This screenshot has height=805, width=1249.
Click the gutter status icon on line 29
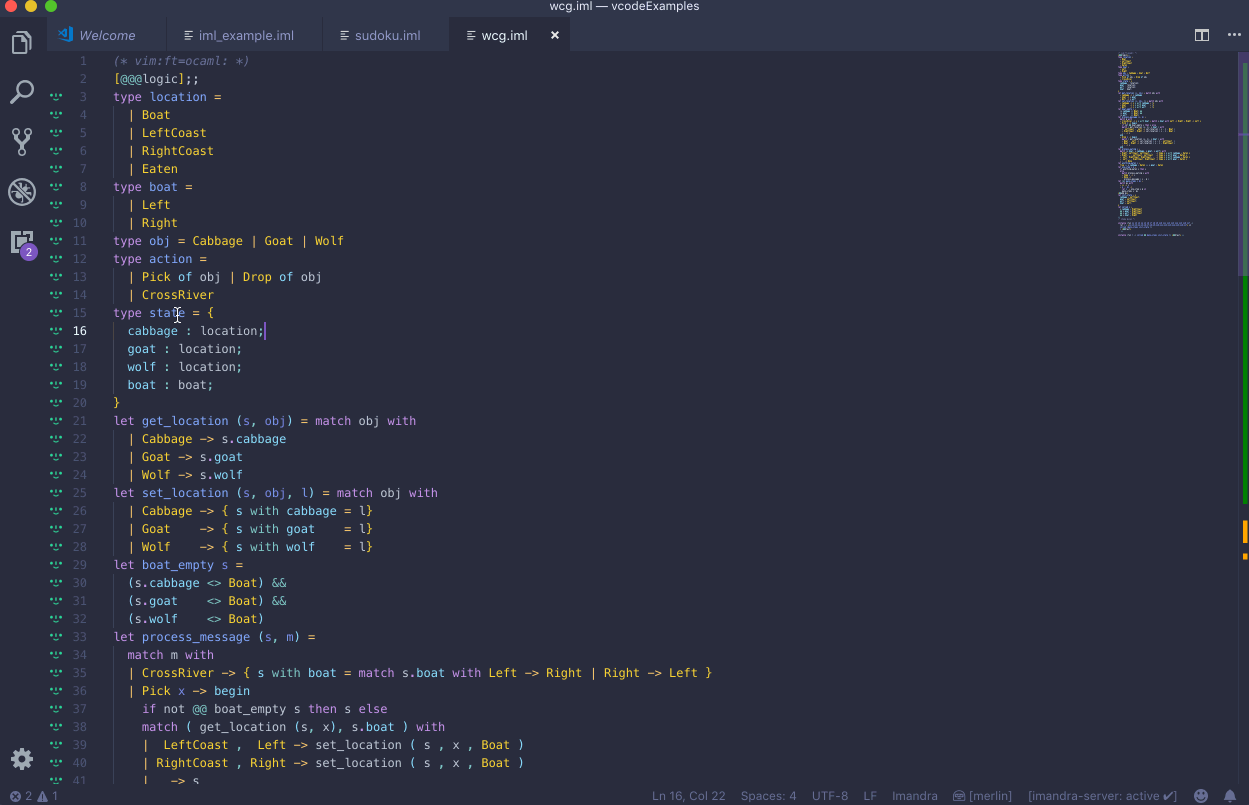pos(57,565)
